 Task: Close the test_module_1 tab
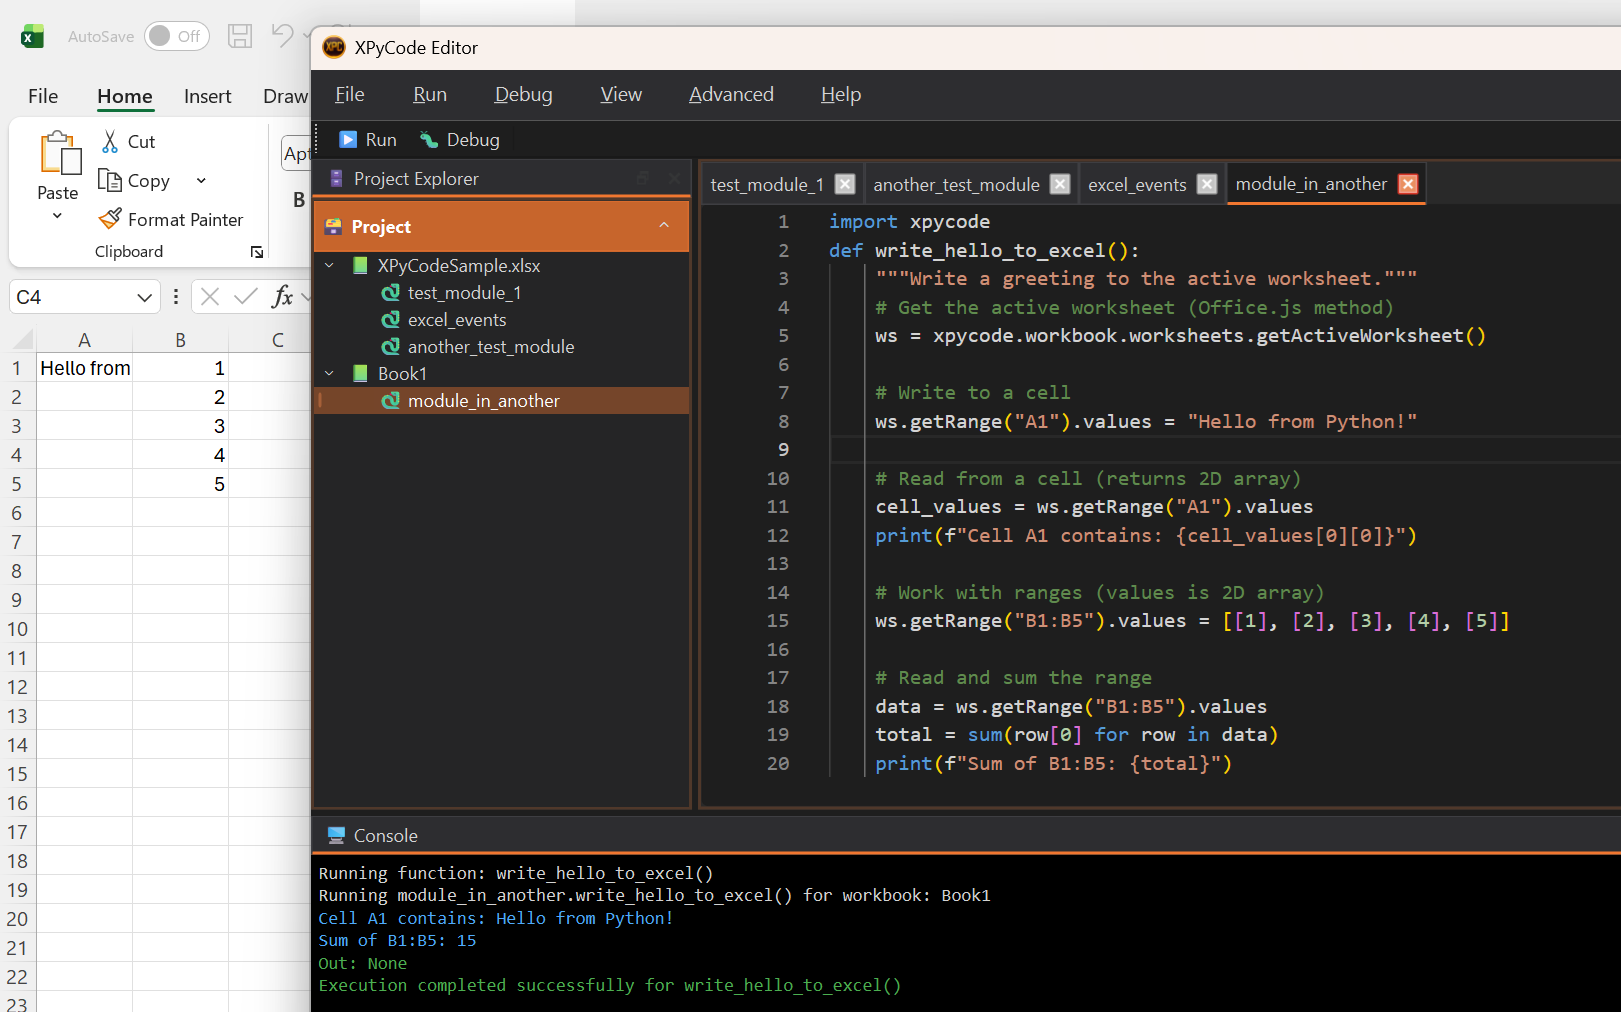click(x=845, y=185)
